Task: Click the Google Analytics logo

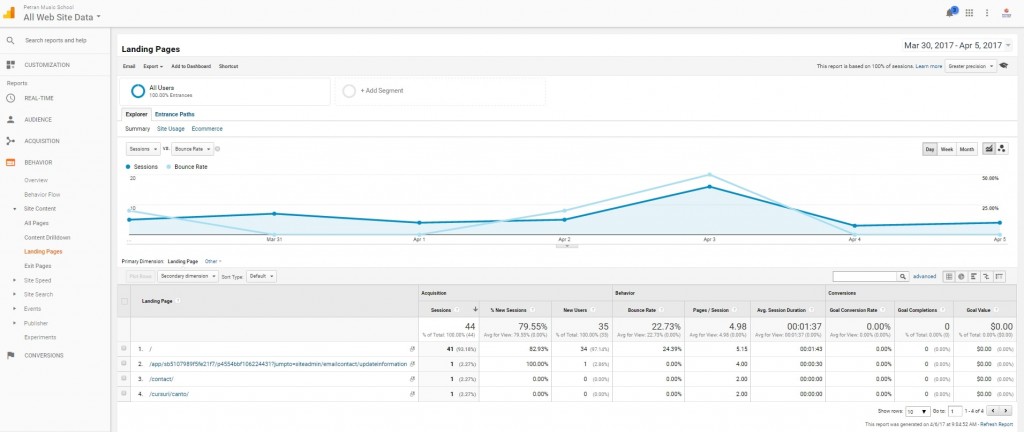Action: (x=9, y=13)
